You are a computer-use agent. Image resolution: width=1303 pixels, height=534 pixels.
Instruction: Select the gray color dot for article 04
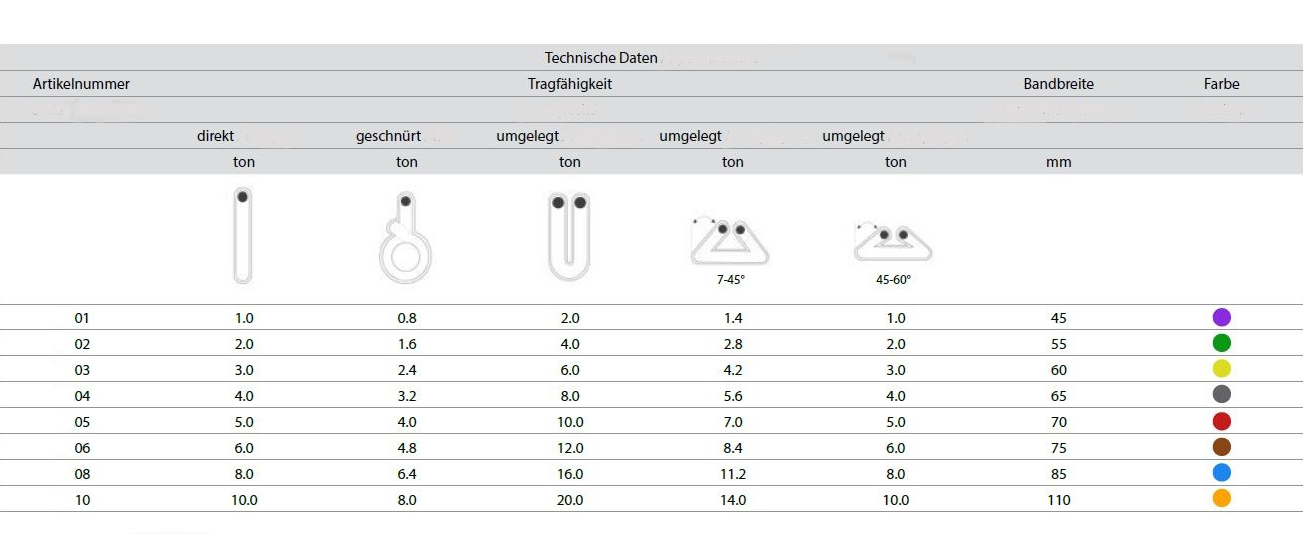tap(1221, 396)
